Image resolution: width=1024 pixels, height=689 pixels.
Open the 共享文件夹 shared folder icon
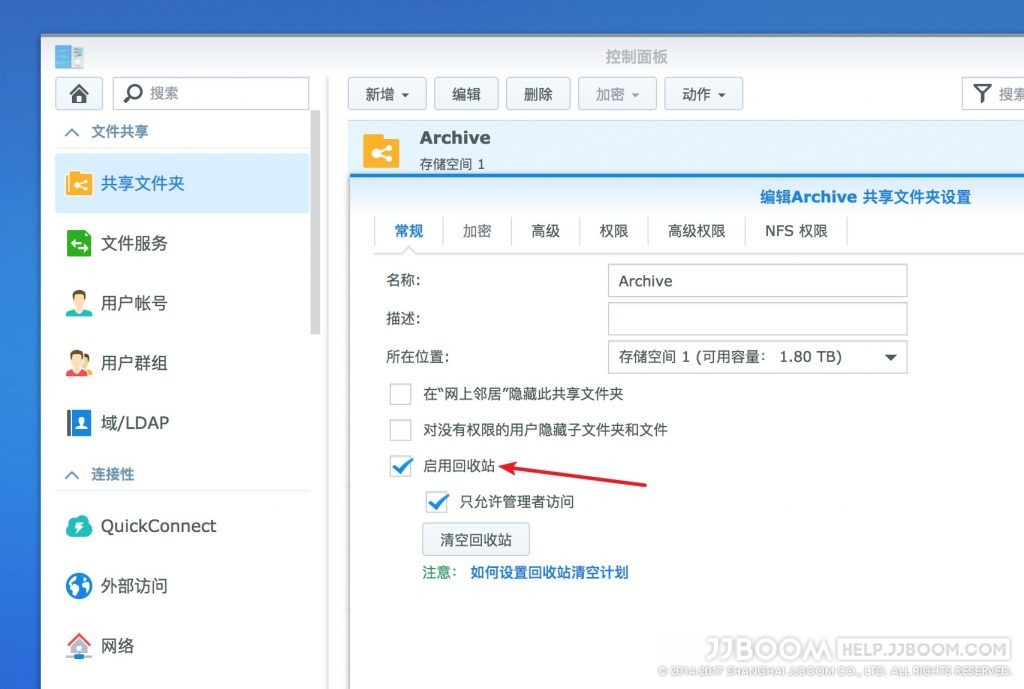79,184
